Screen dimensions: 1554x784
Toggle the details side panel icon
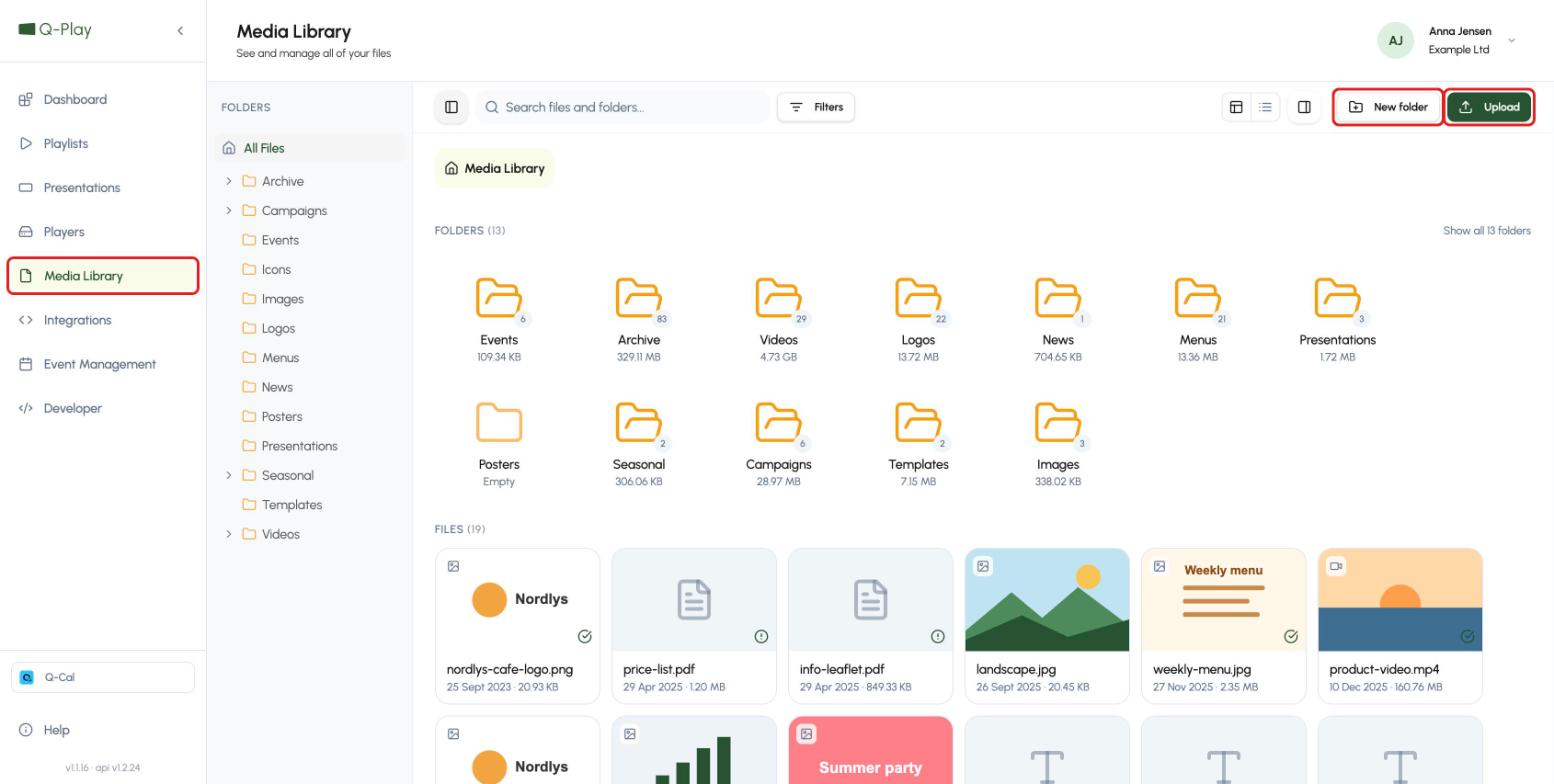(1304, 107)
